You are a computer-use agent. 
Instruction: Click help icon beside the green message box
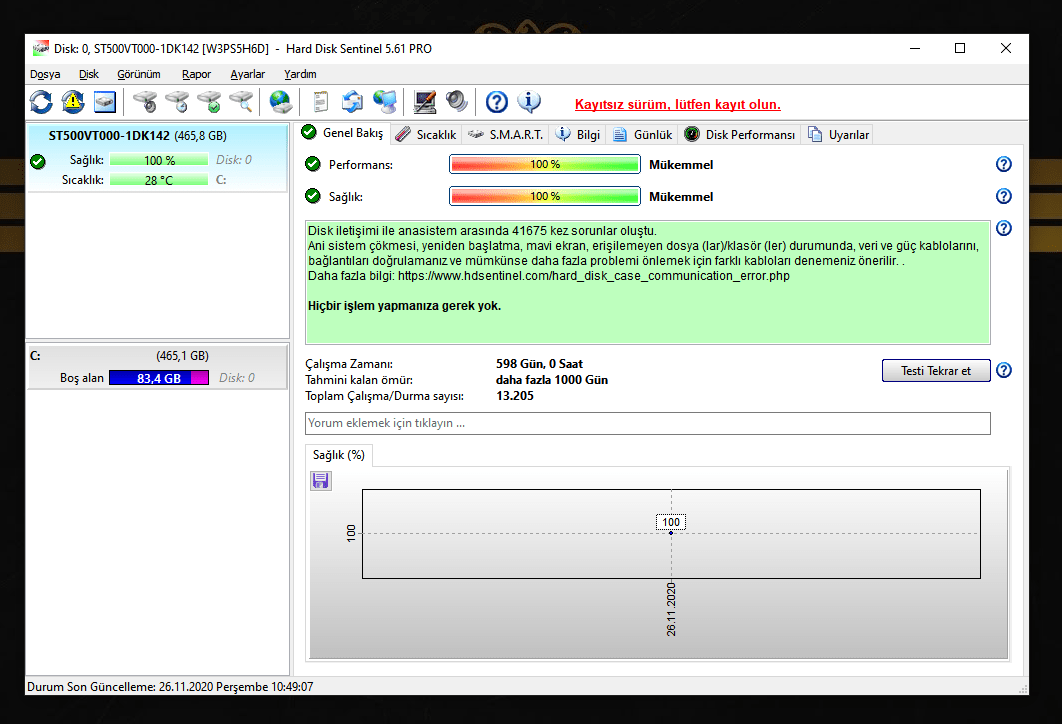1004,228
